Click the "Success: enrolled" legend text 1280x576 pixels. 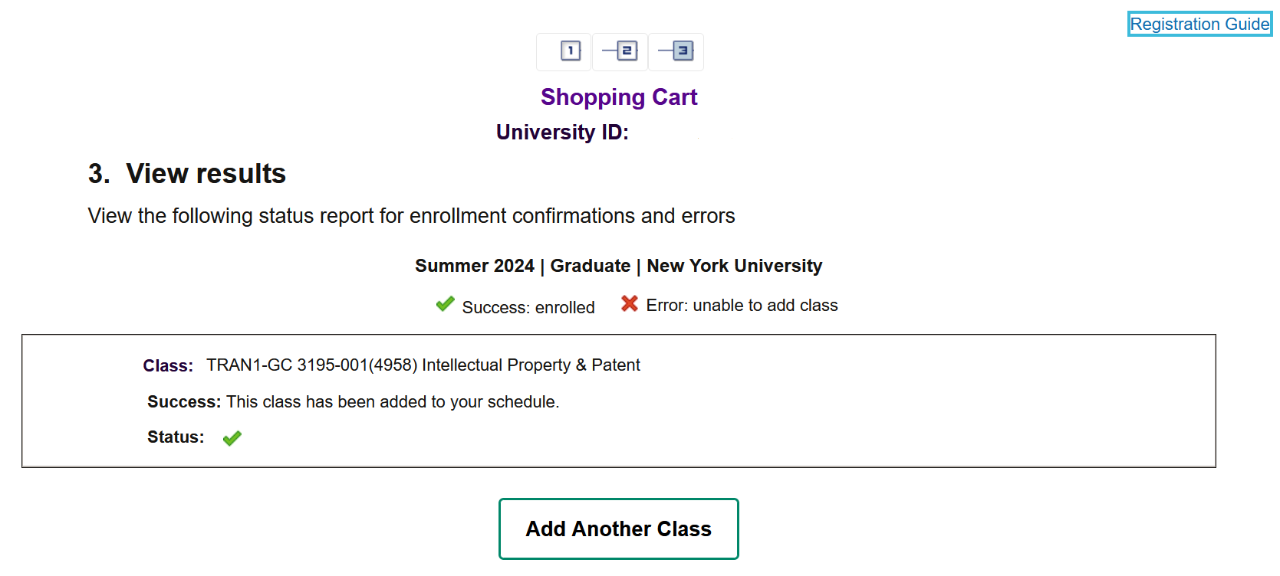click(x=528, y=307)
